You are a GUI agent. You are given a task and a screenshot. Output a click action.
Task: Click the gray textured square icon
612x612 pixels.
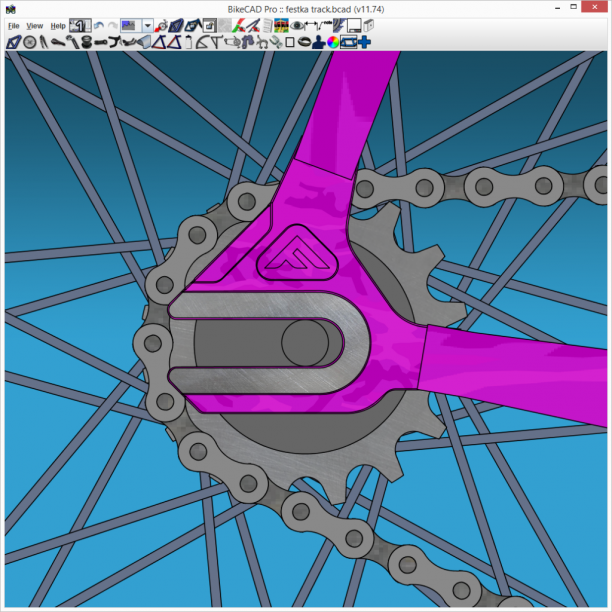225,26
